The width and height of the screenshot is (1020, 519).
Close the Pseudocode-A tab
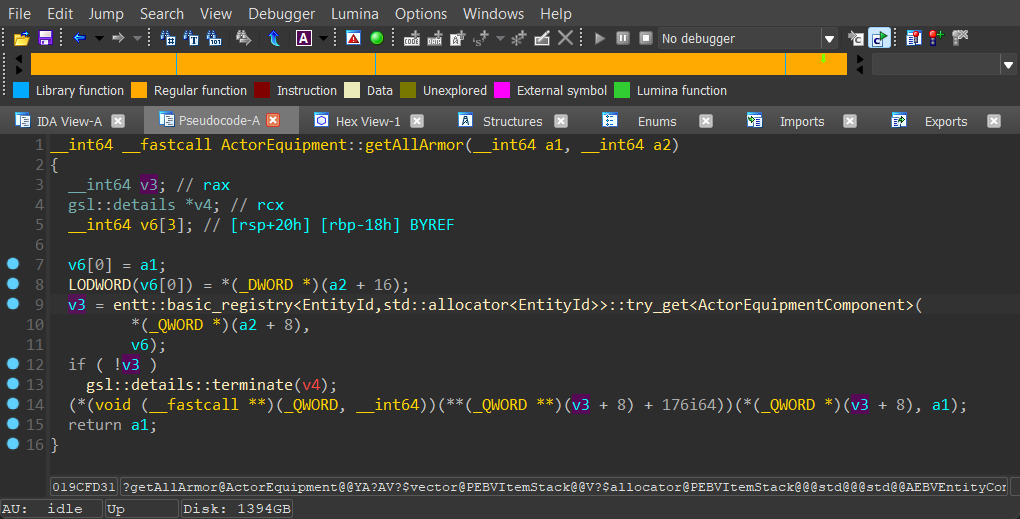coord(272,121)
